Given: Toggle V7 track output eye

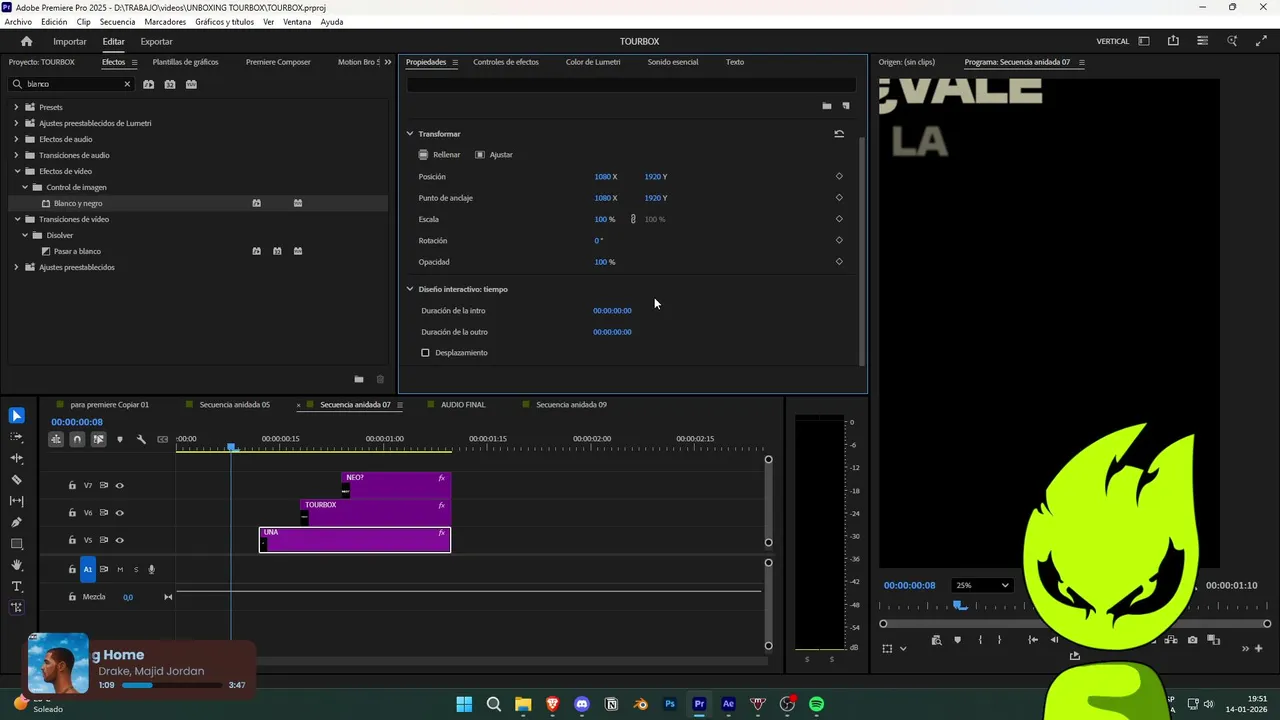Looking at the screenshot, I should (119, 486).
